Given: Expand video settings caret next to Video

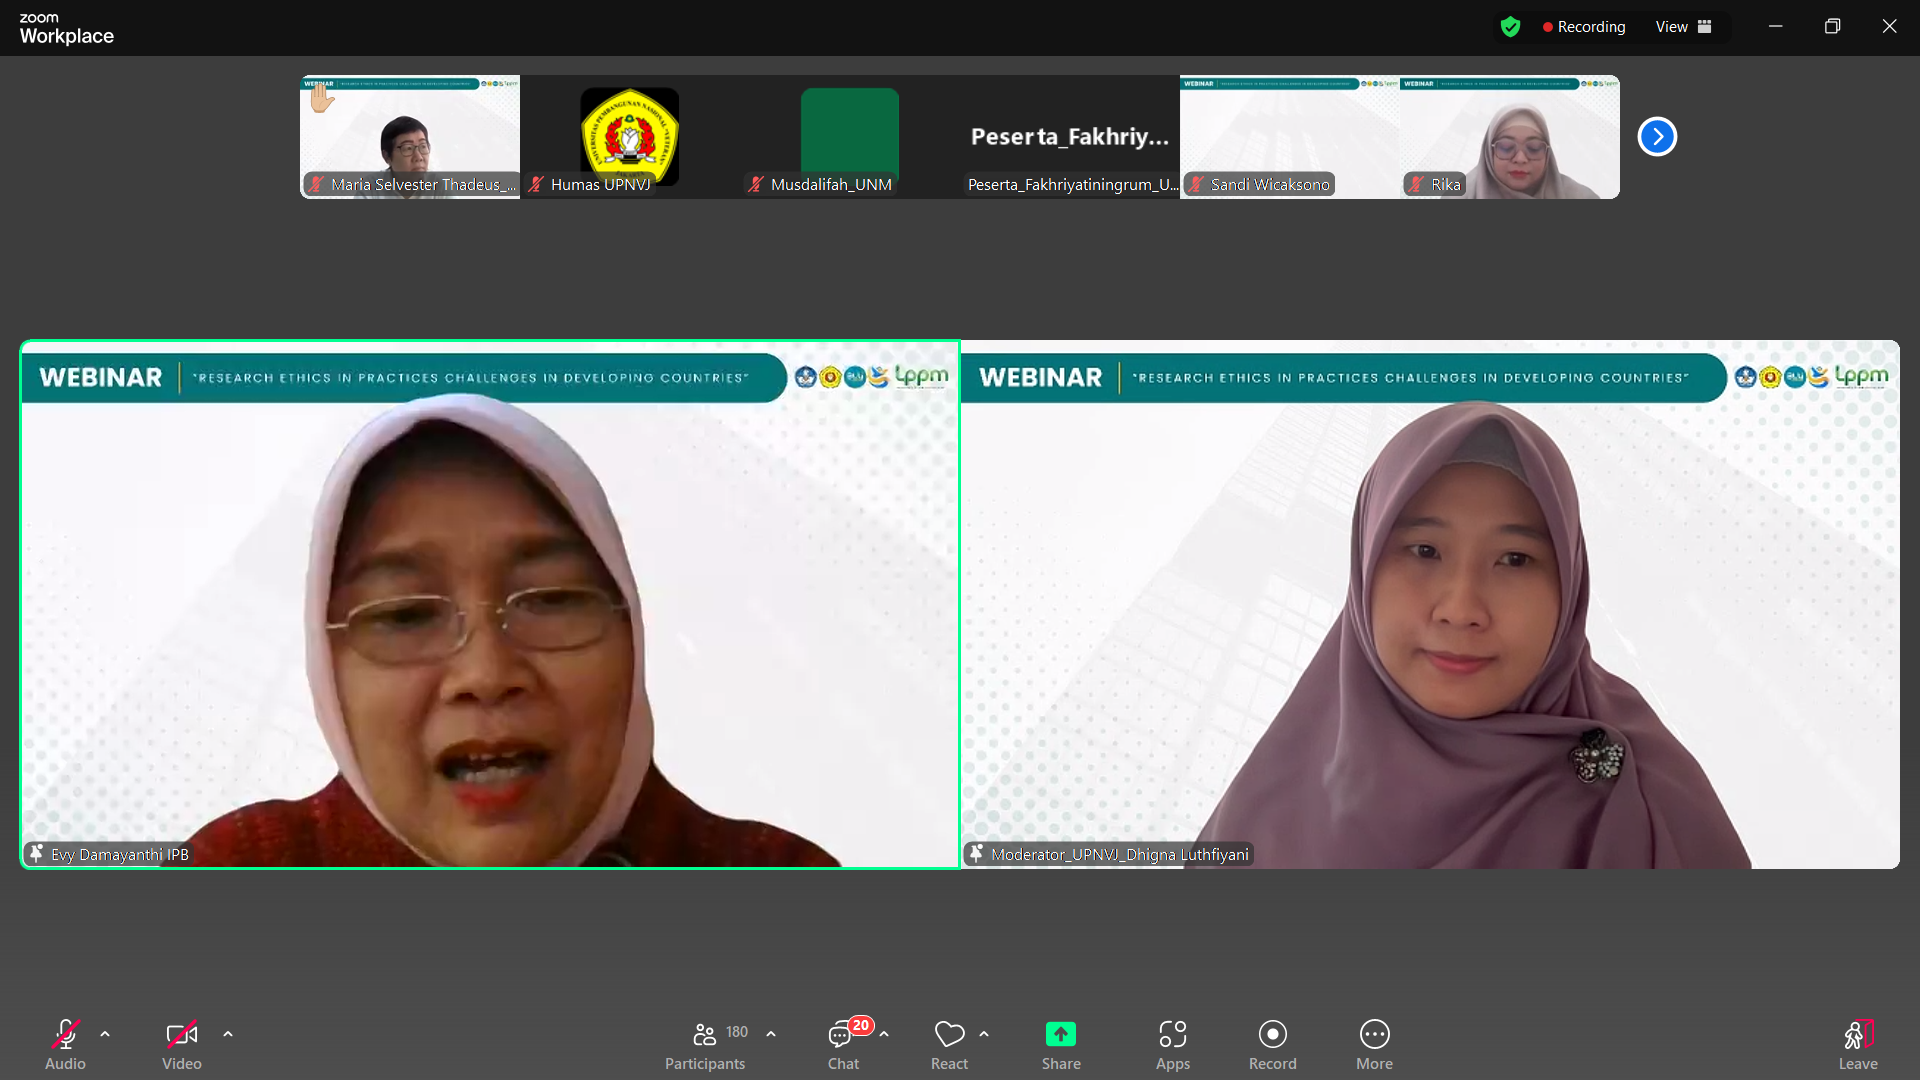Looking at the screenshot, I should pos(228,1034).
